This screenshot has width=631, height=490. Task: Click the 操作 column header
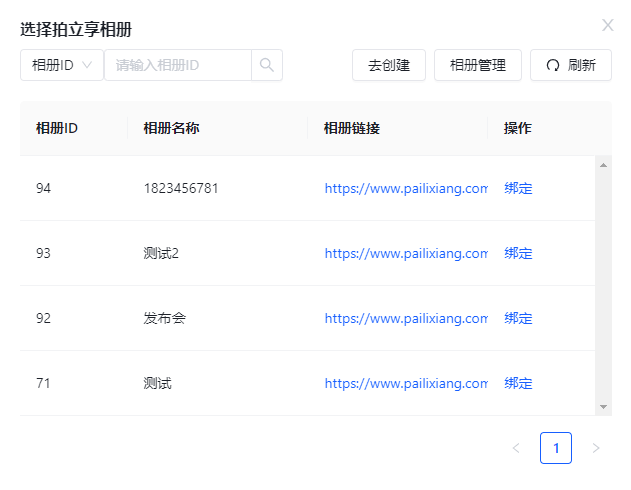[x=518, y=128]
